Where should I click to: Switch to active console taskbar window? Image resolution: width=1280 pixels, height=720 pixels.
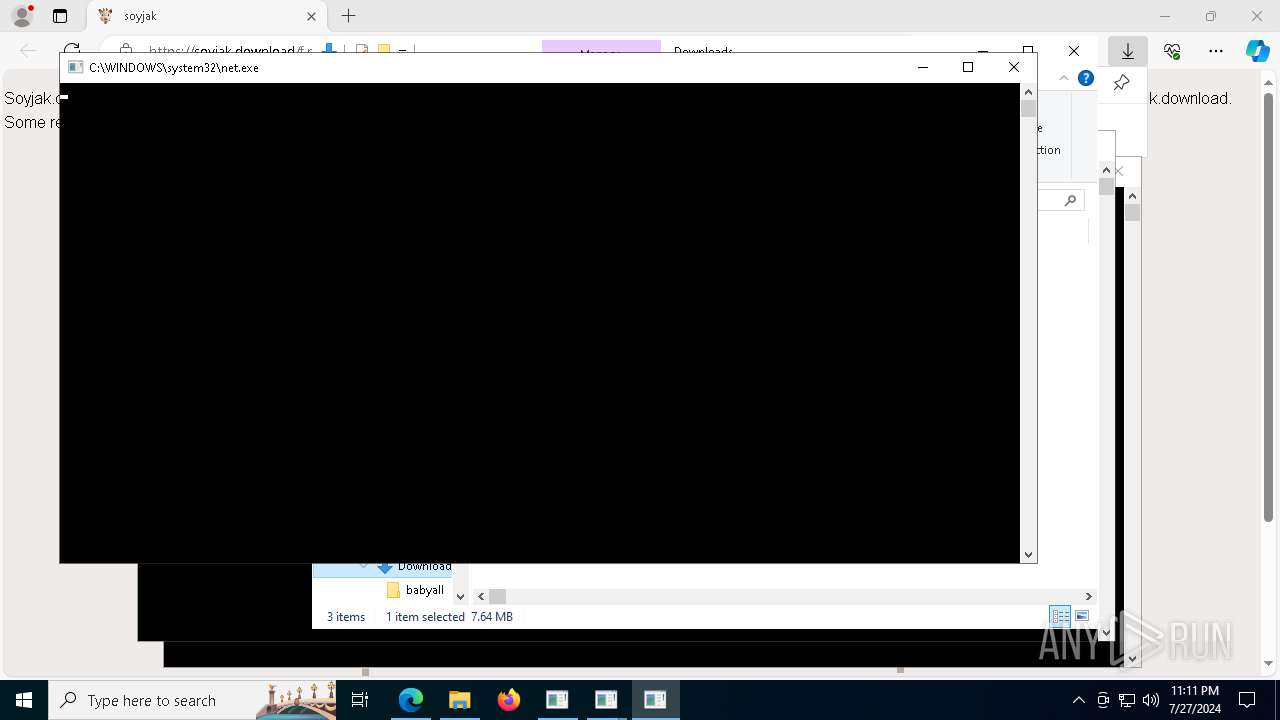655,700
